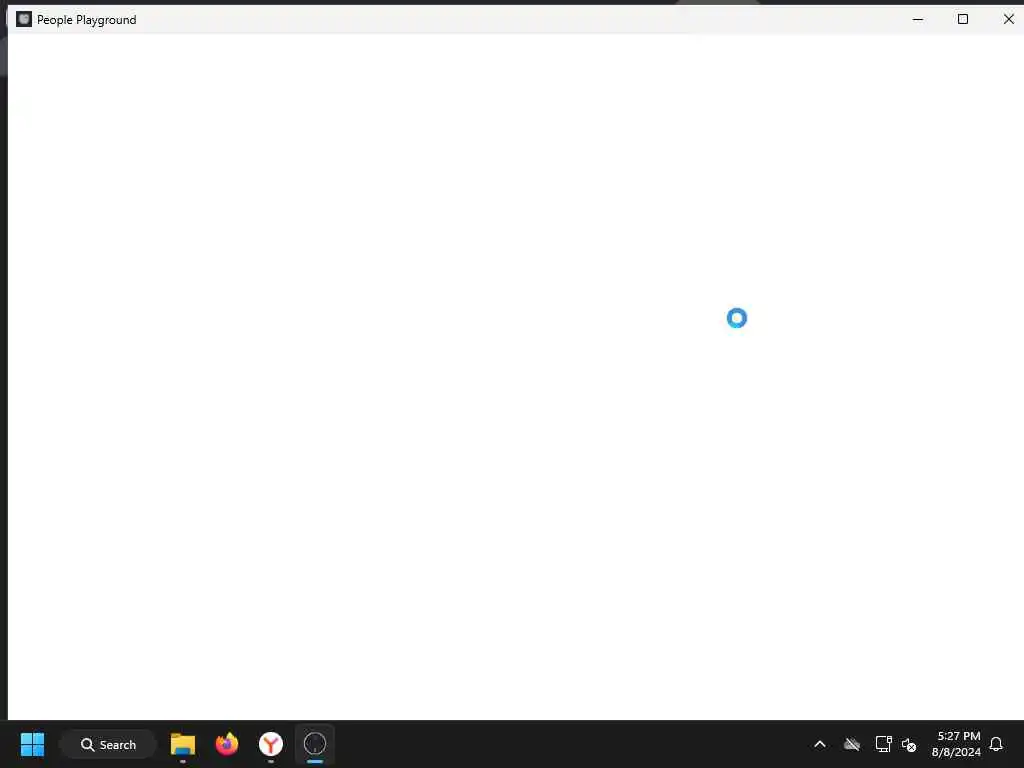This screenshot has height=768, width=1024.
Task: Open Yandex Browser from the taskbar
Action: [270, 744]
